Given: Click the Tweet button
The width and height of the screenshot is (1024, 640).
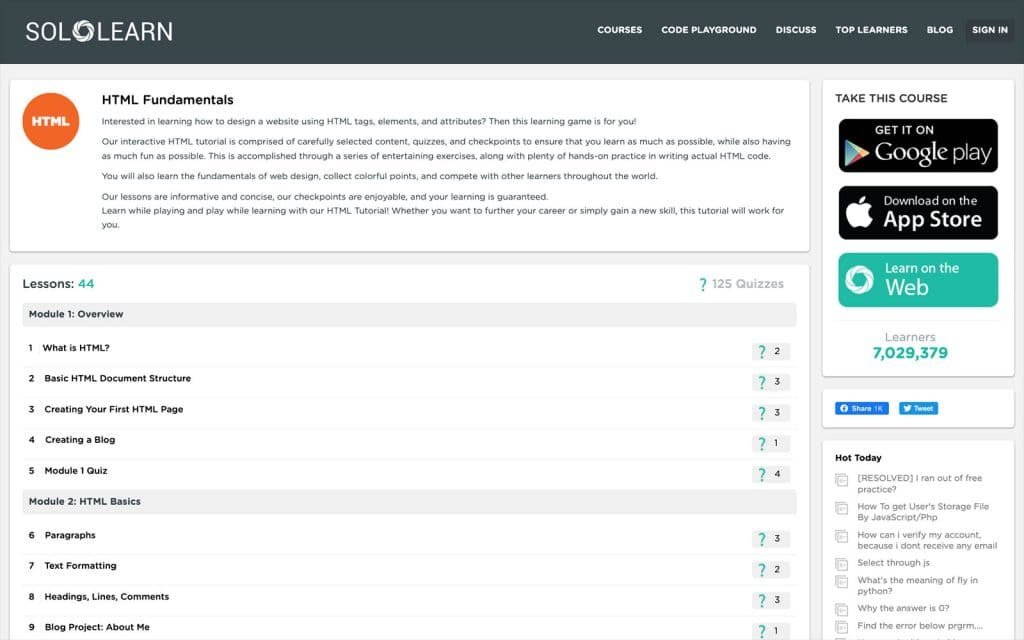Looking at the screenshot, I should pyautogui.click(x=917, y=407).
